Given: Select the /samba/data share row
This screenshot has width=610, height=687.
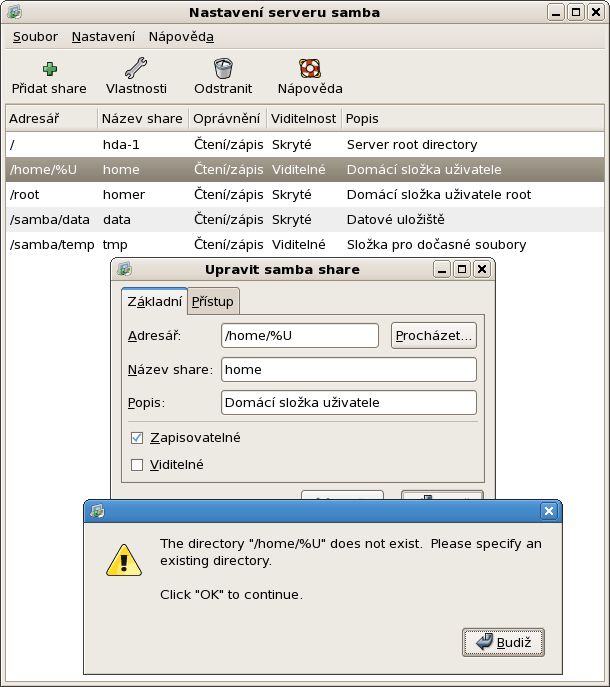Looking at the screenshot, I should pos(305,220).
